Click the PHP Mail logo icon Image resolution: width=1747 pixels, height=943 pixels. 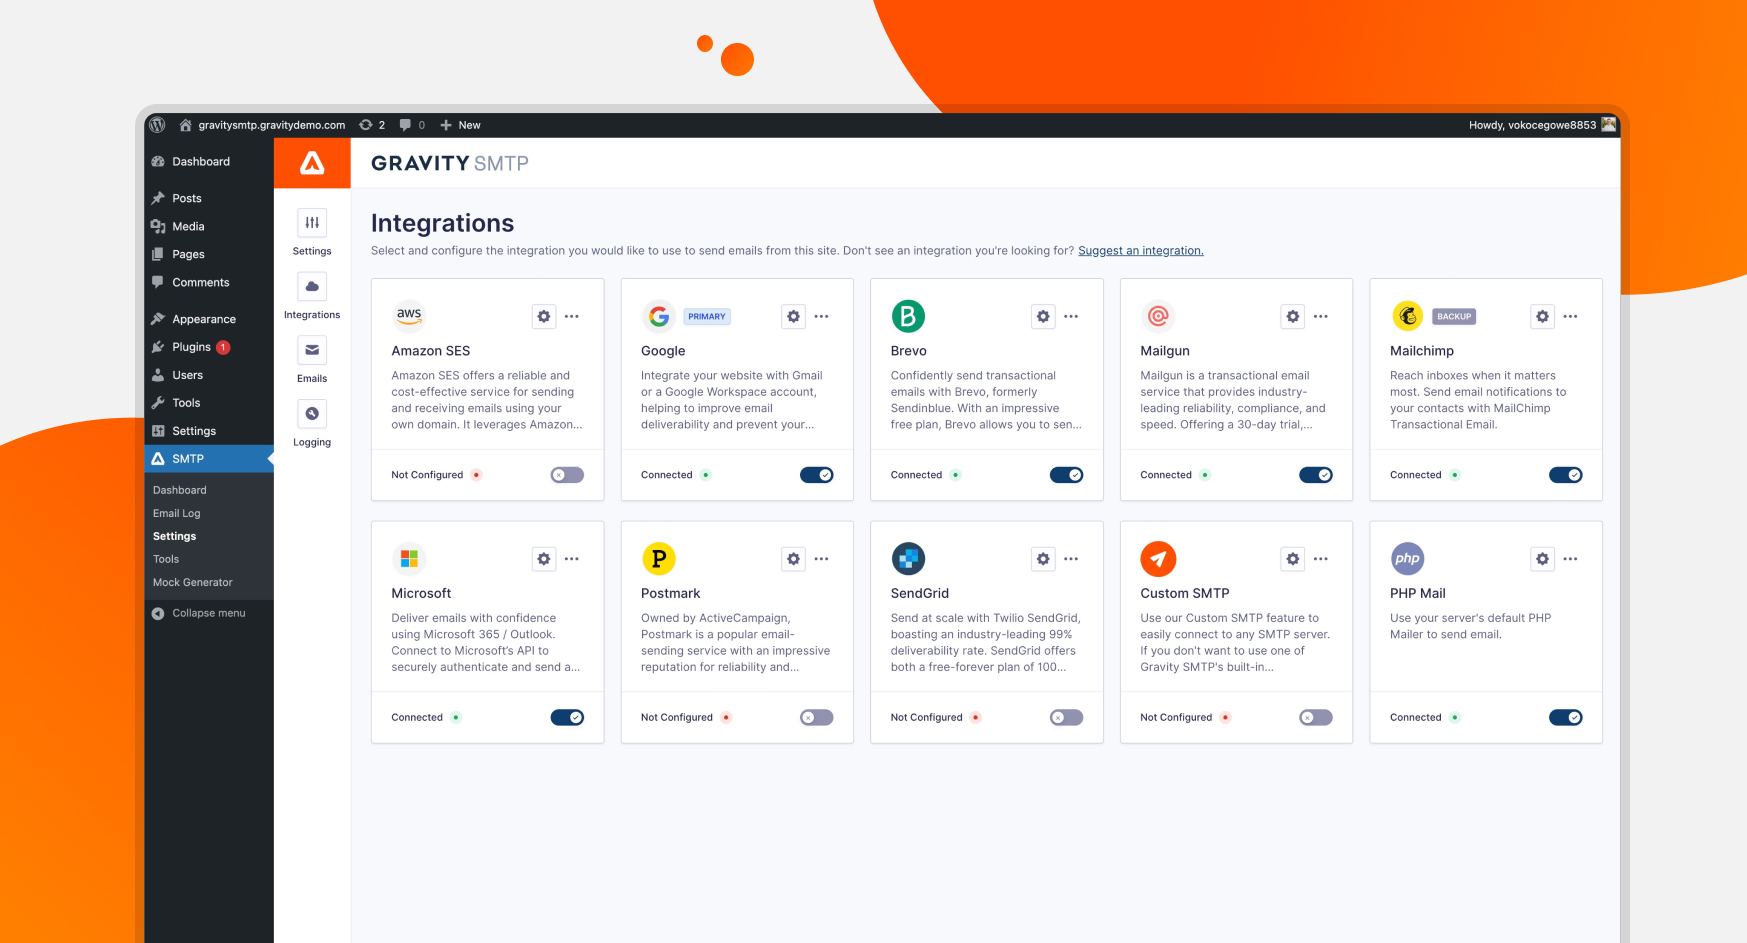click(x=1408, y=559)
